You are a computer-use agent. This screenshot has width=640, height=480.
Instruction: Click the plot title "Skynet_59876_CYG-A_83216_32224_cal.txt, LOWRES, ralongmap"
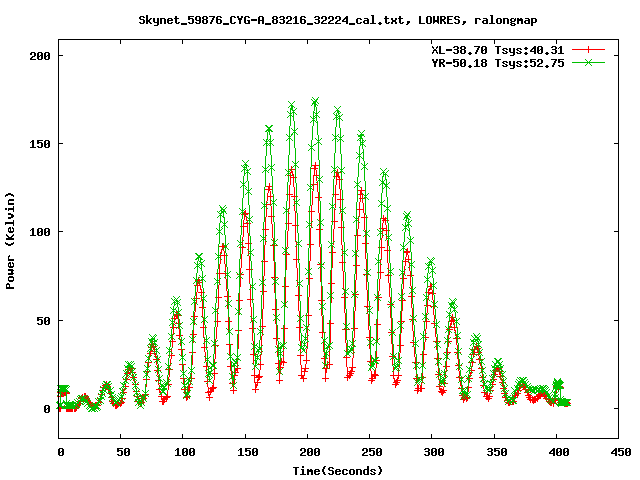(x=338, y=20)
